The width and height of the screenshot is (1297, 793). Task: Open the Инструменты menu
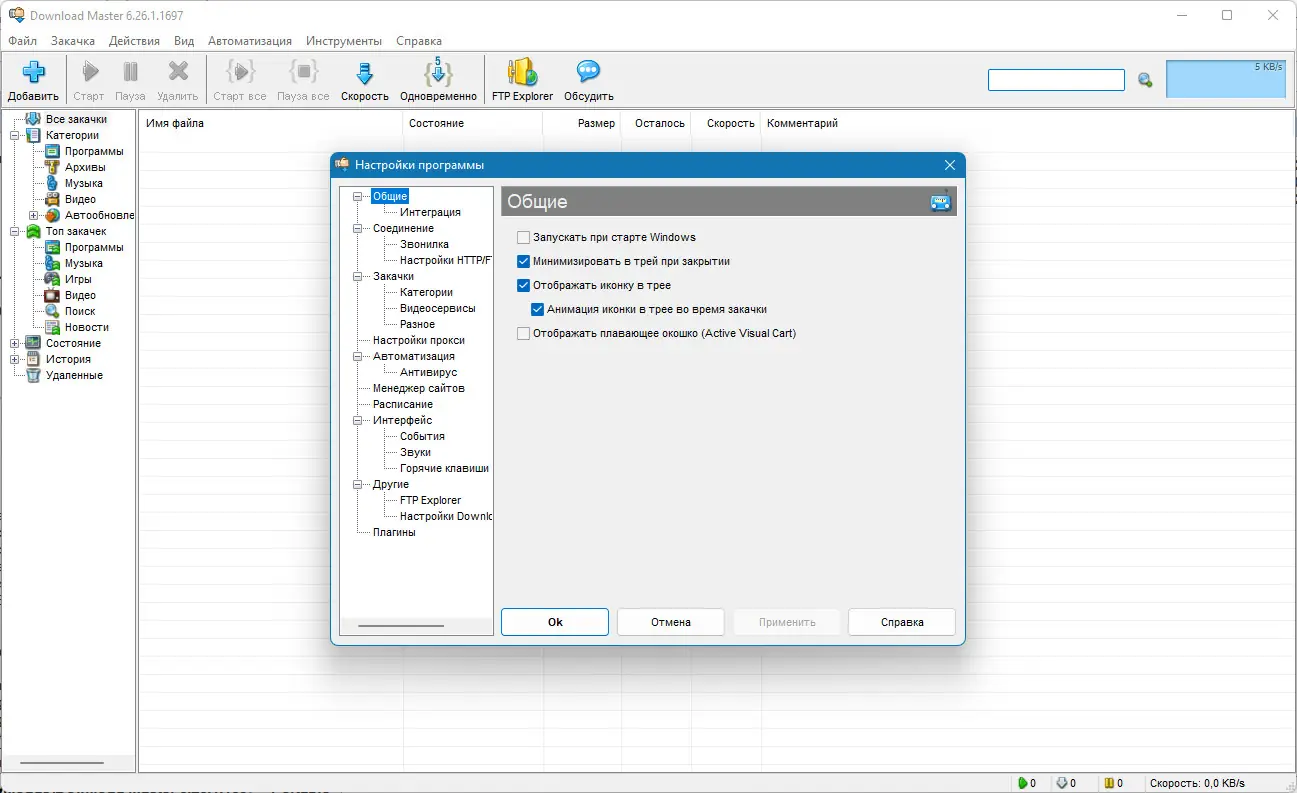344,41
